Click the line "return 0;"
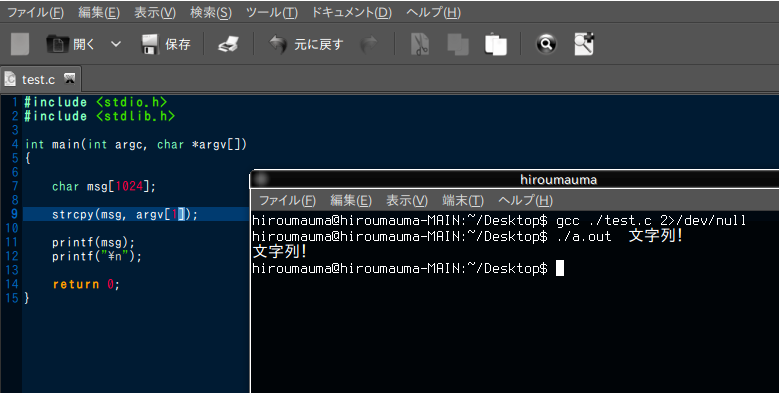Viewport: 779px width, 393px height. [86, 284]
